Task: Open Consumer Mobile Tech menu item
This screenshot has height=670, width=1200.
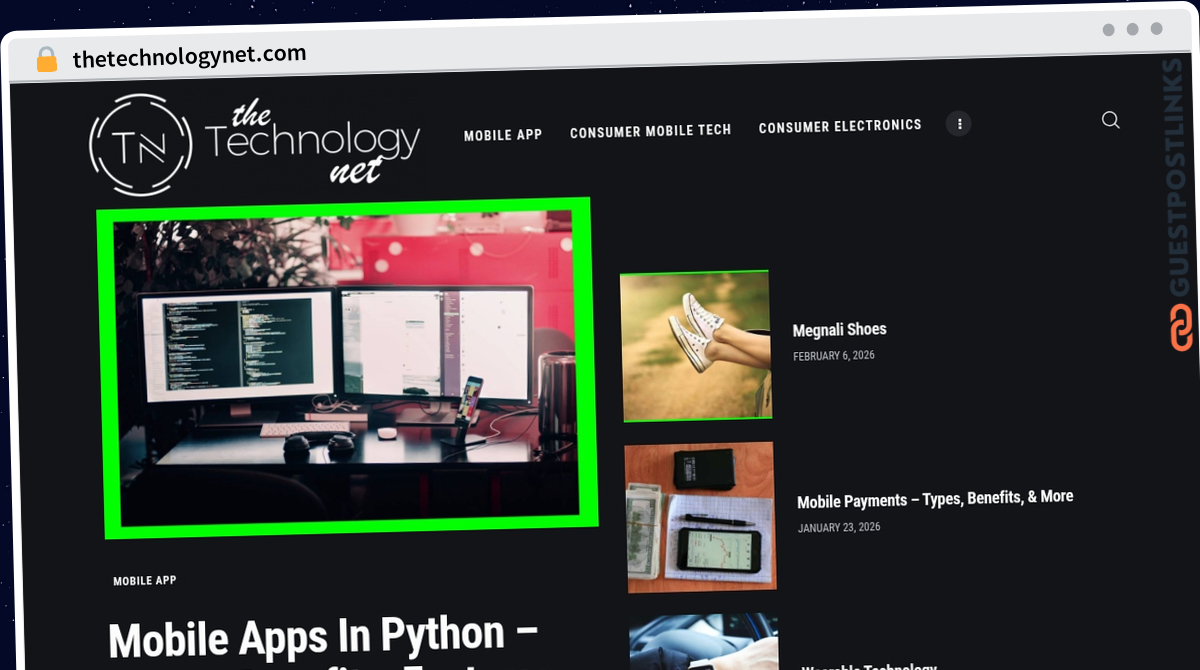Action: (651, 131)
